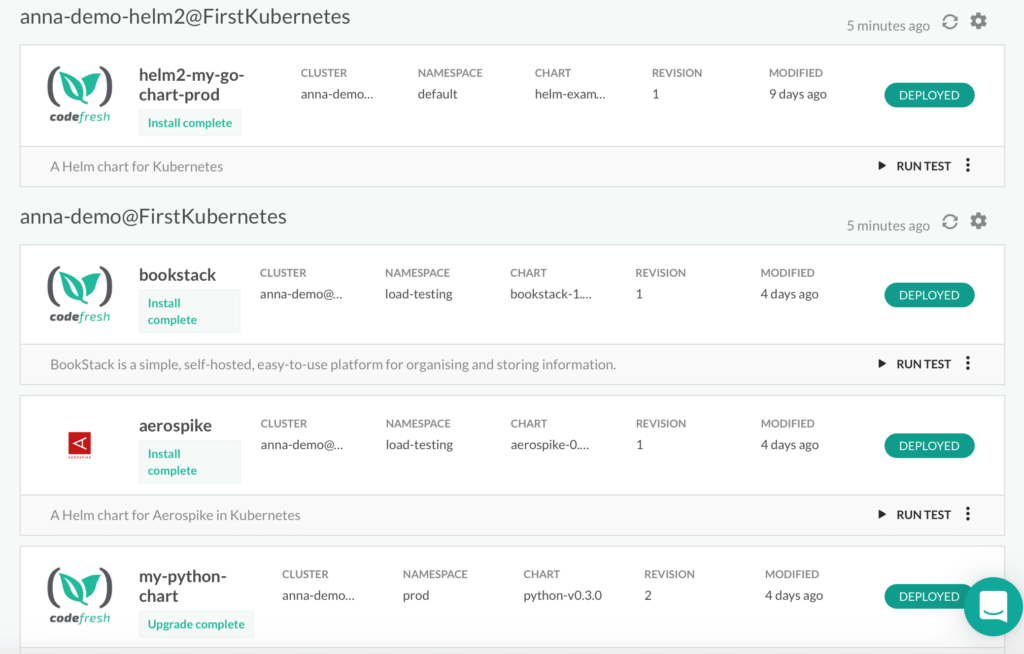Open settings gear for anna-demo@FirstKubernetes
Image resolution: width=1024 pixels, height=654 pixels.
978,221
